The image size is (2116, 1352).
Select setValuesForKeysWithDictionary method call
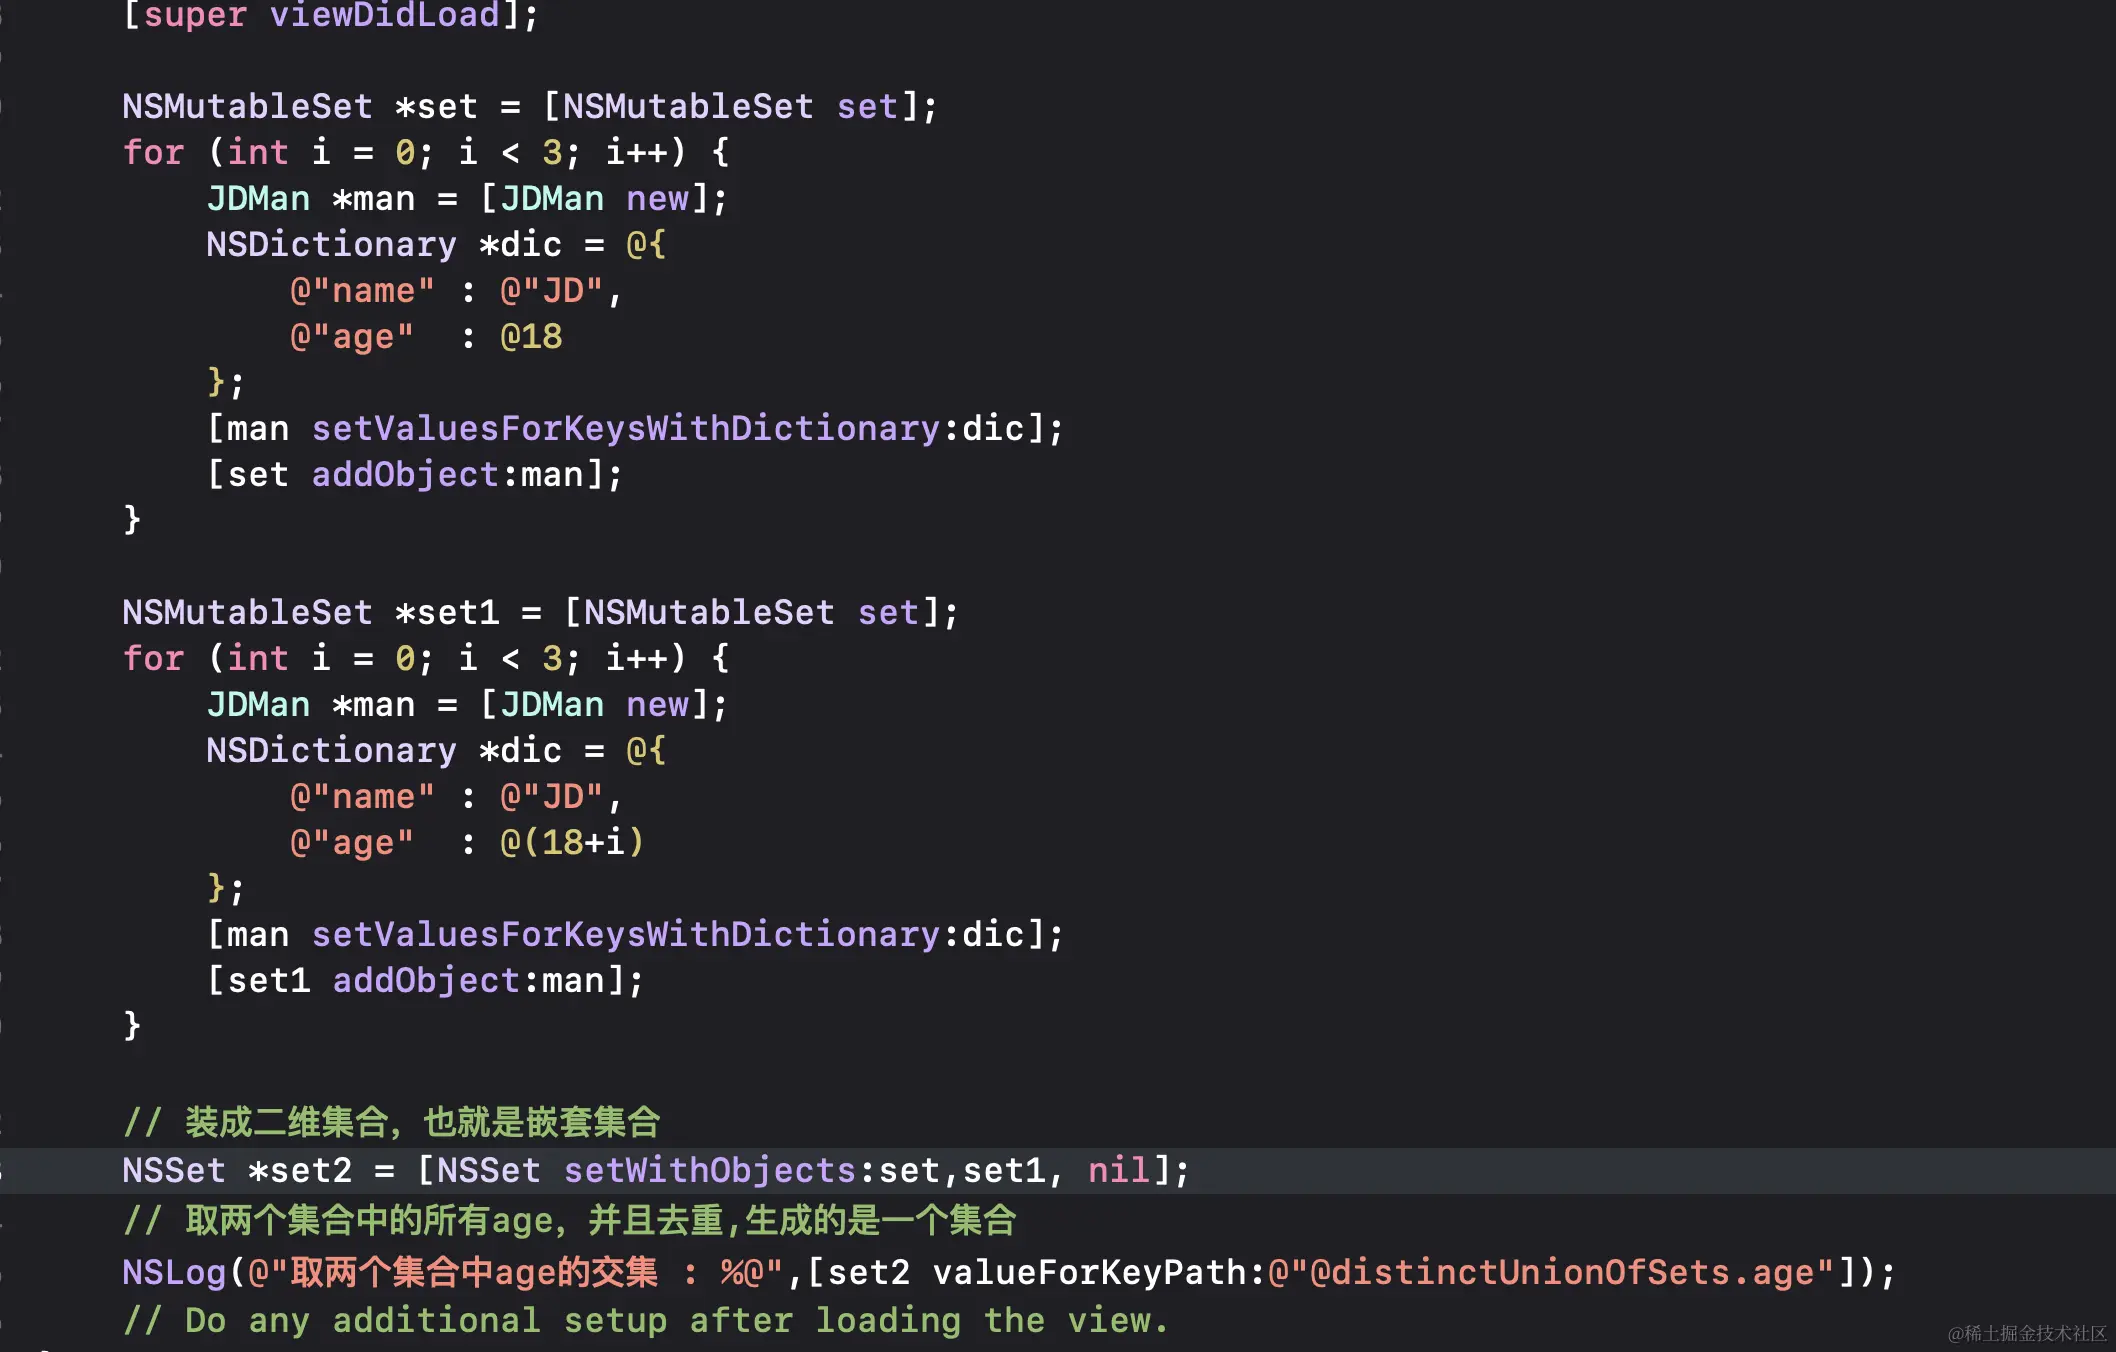pos(630,428)
